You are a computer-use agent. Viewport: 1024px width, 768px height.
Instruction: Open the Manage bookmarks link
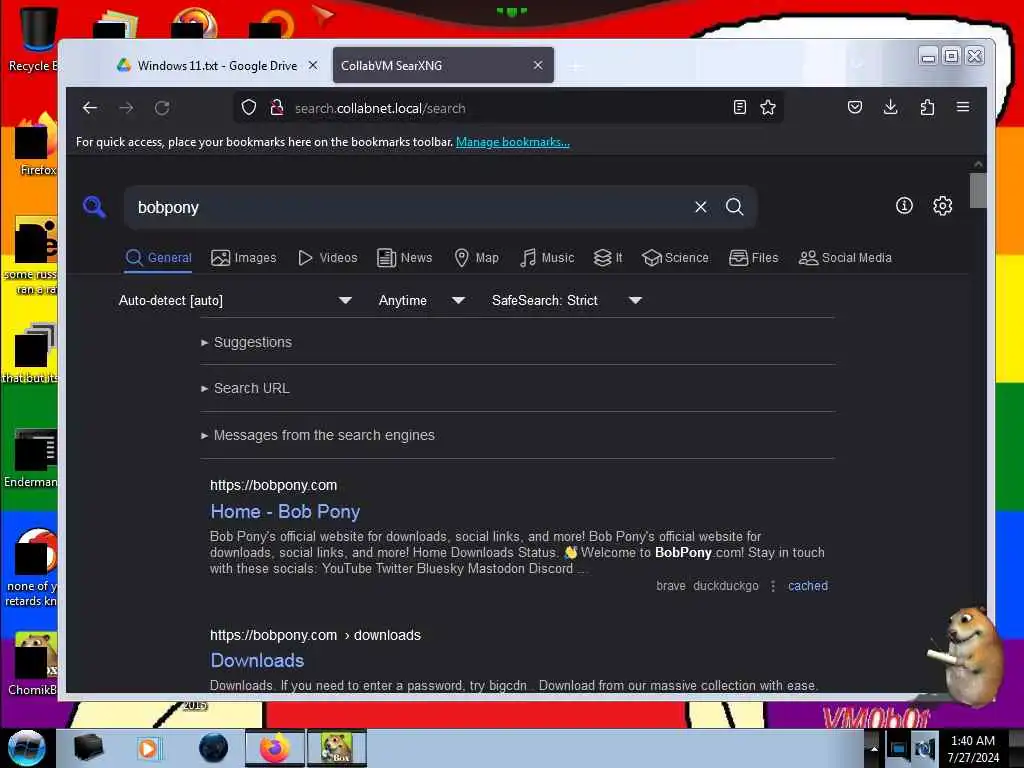[513, 142]
